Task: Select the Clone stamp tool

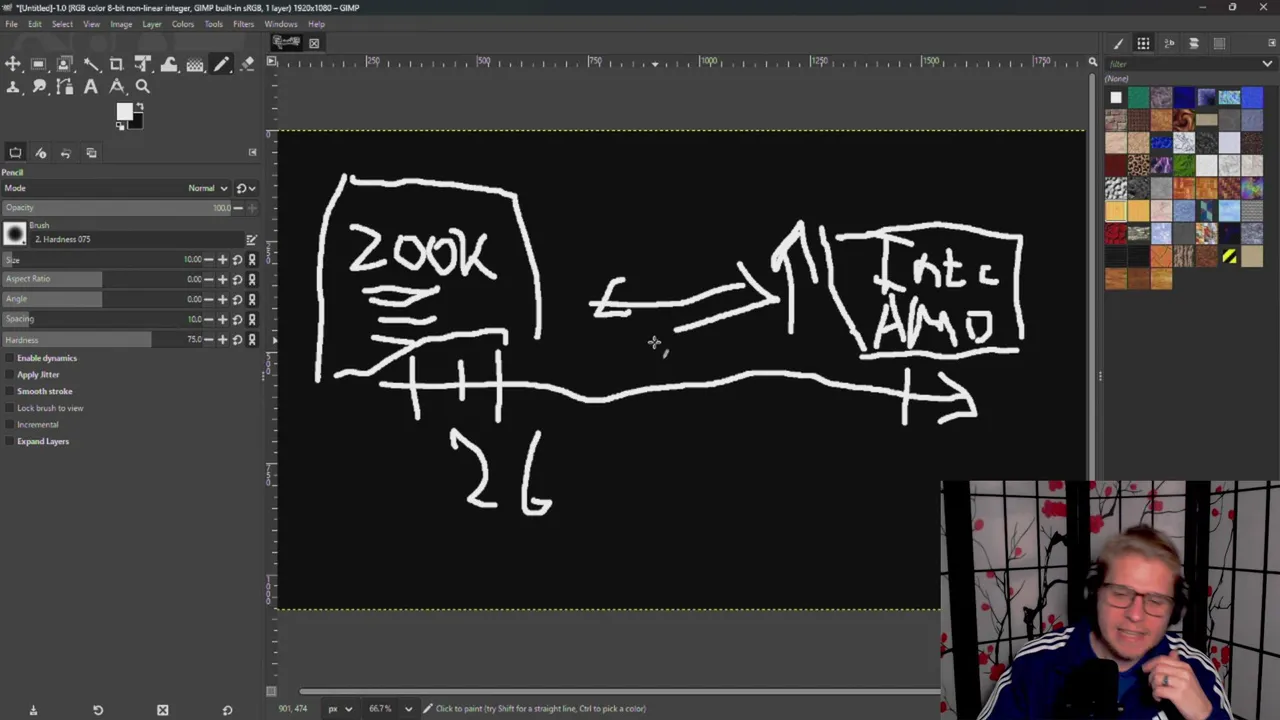Action: 13,87
